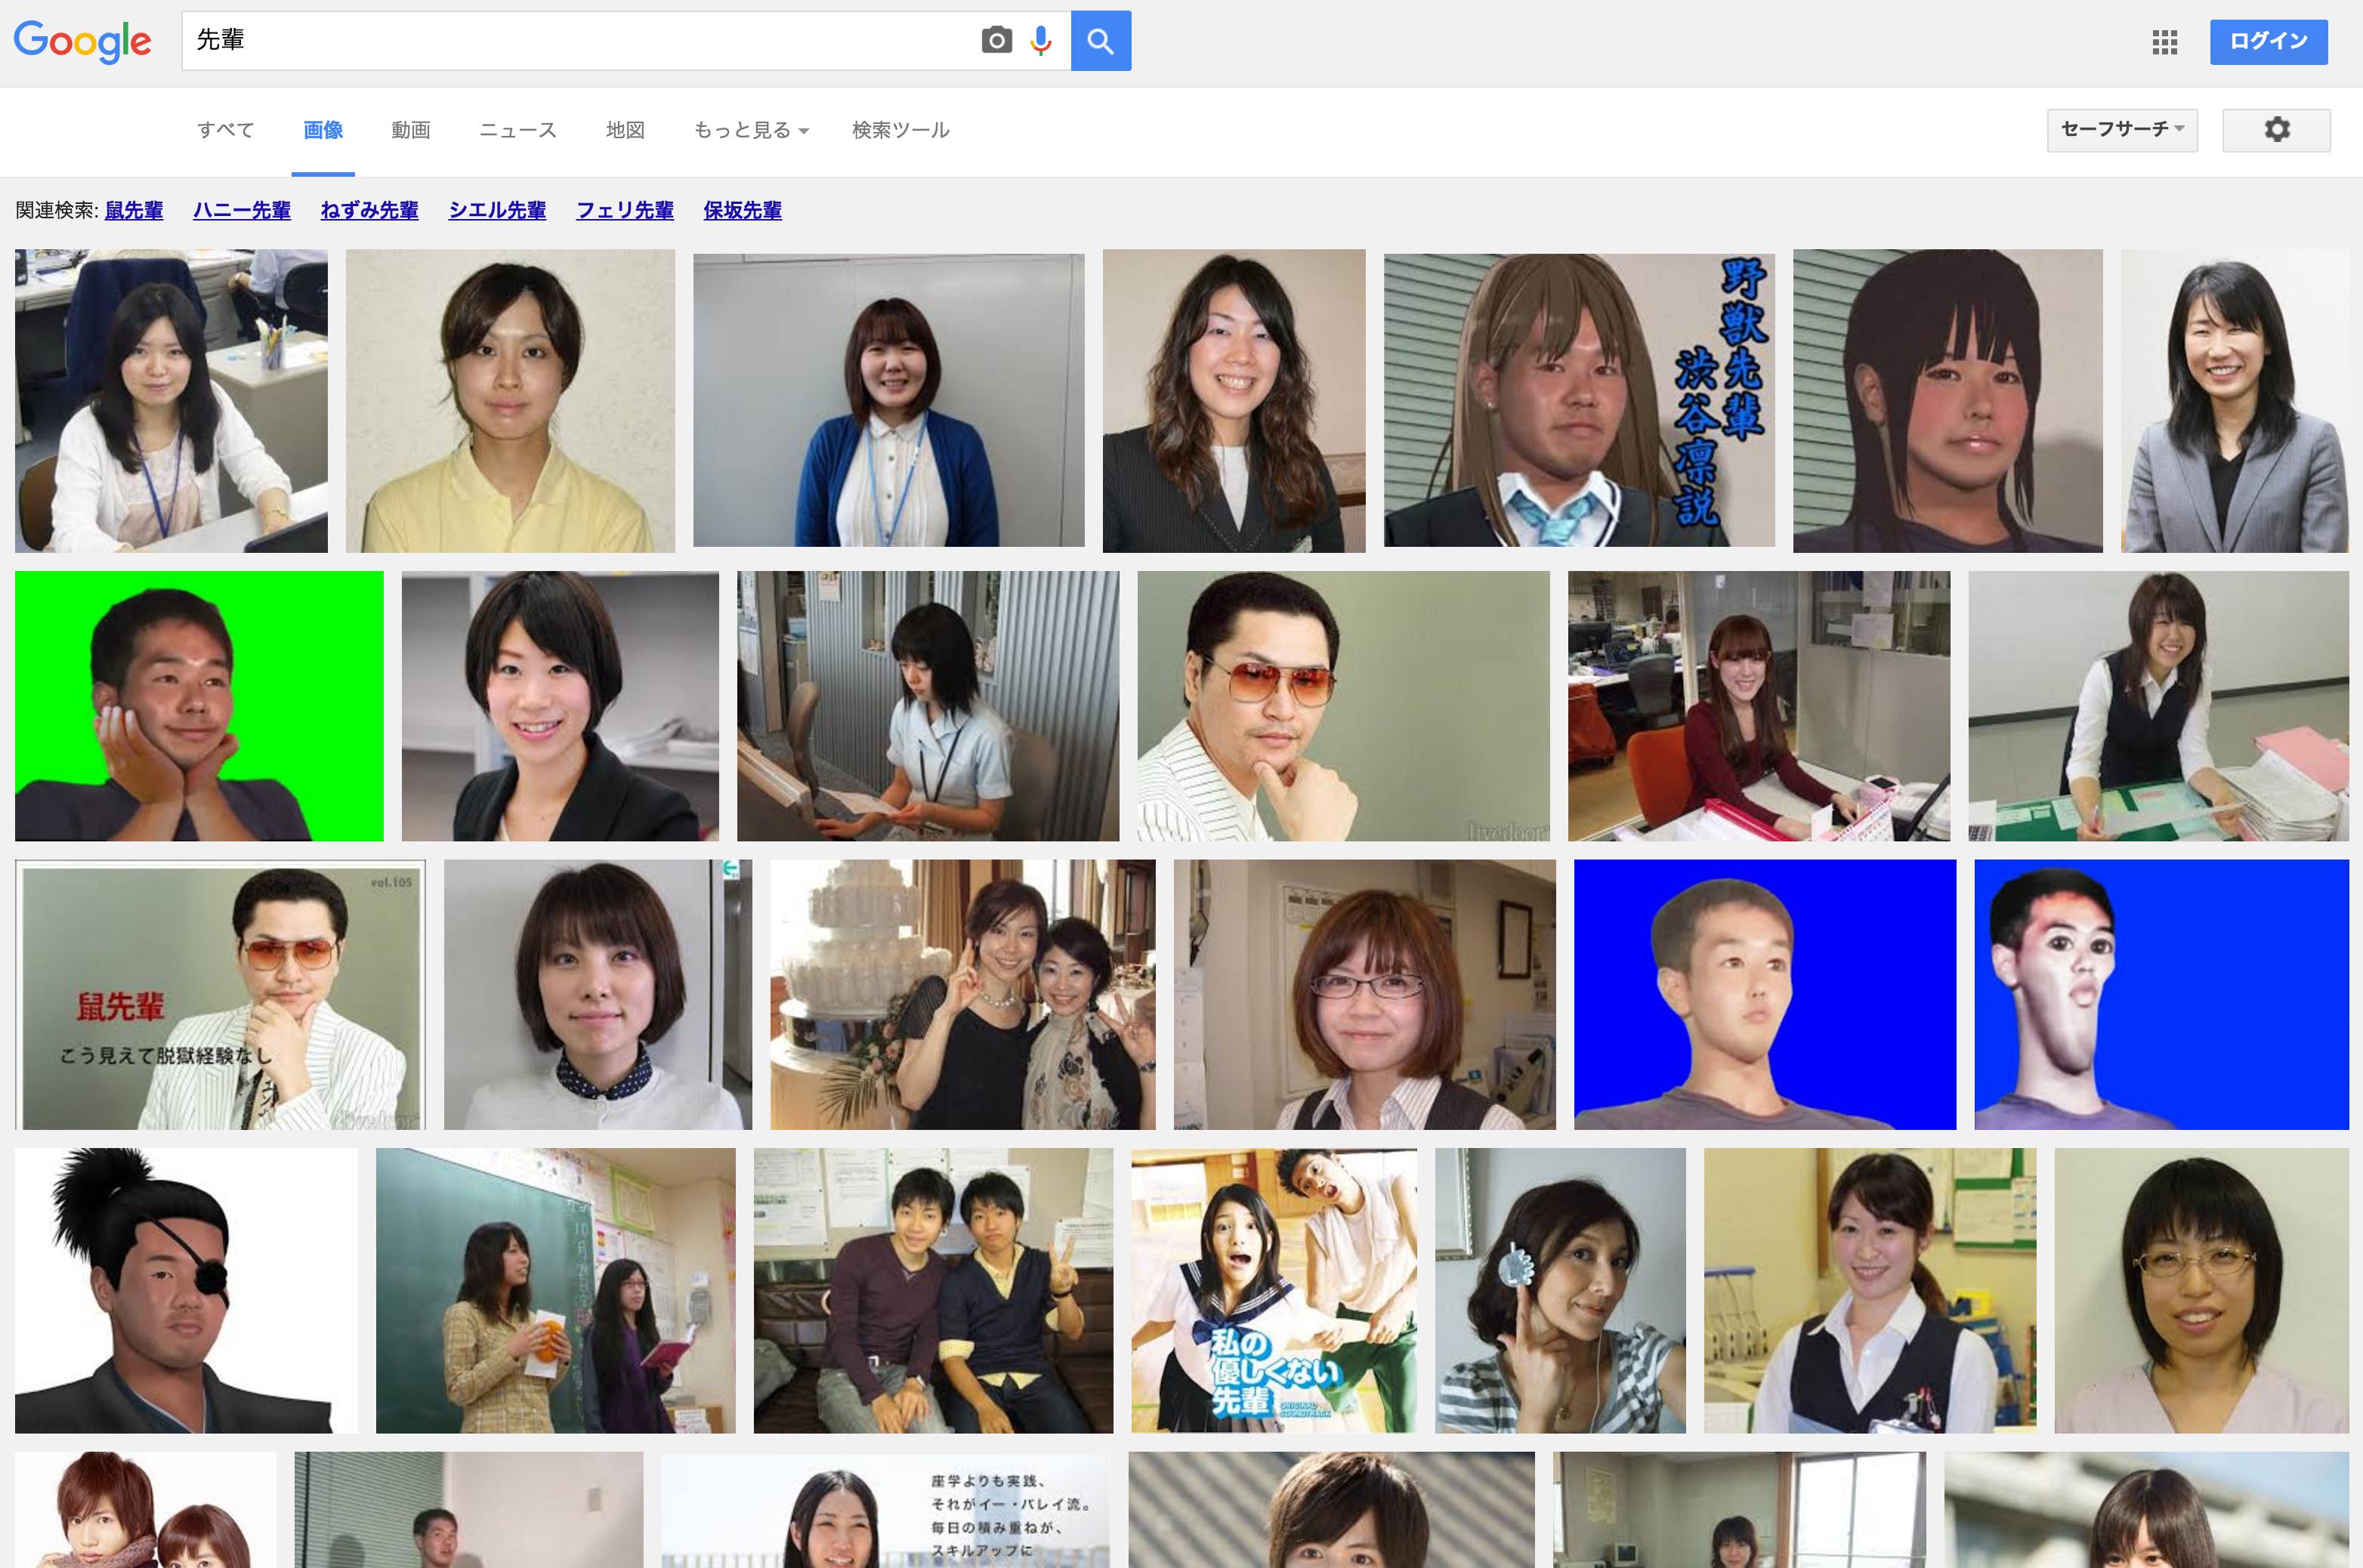Follow the related search link 鼠先輩
2363x1568 pixels.
coord(134,211)
